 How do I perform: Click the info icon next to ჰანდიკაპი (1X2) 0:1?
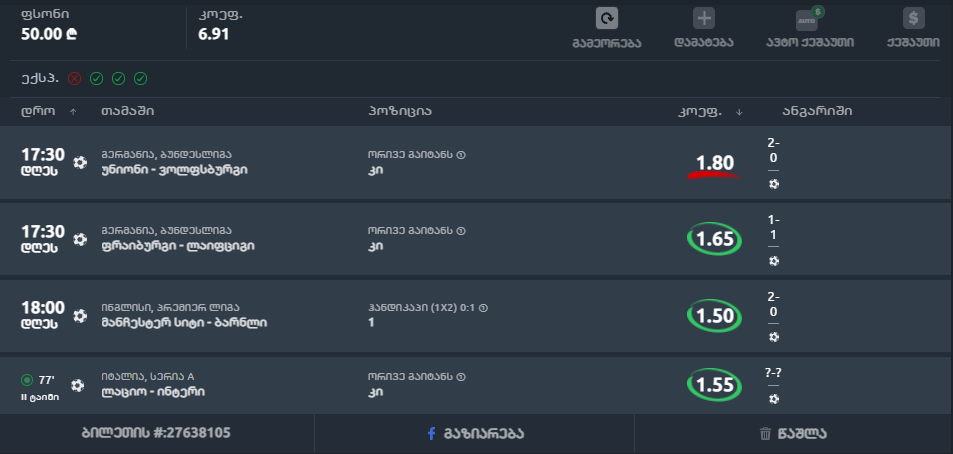pos(483,308)
